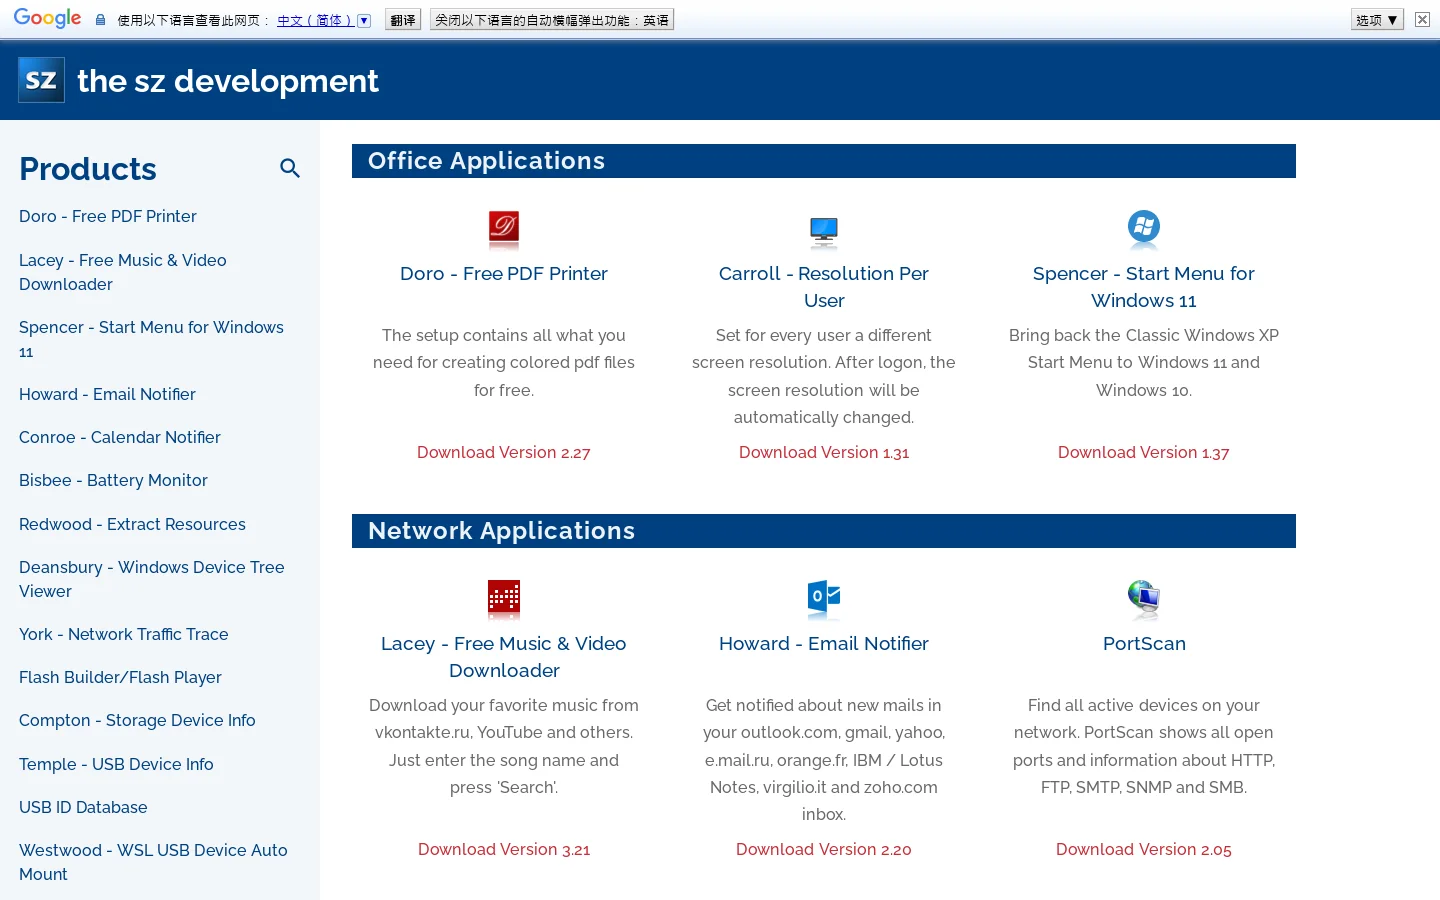1440x900 pixels.
Task: Select Bisbee - Battery Monitor in sidebar
Action: coord(113,480)
